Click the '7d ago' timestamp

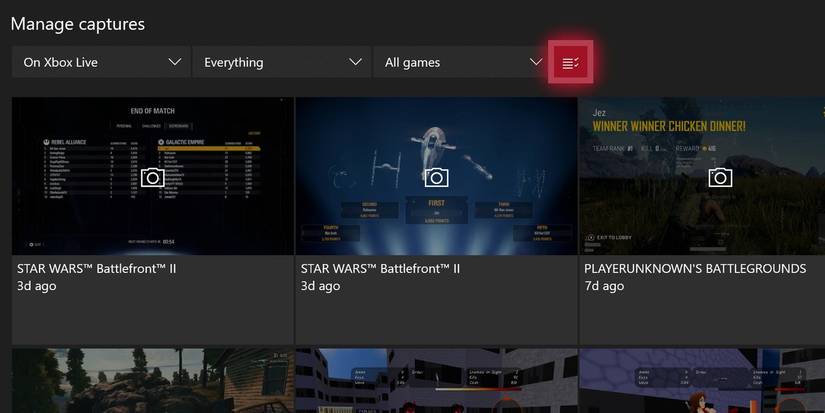pyautogui.click(x=604, y=286)
